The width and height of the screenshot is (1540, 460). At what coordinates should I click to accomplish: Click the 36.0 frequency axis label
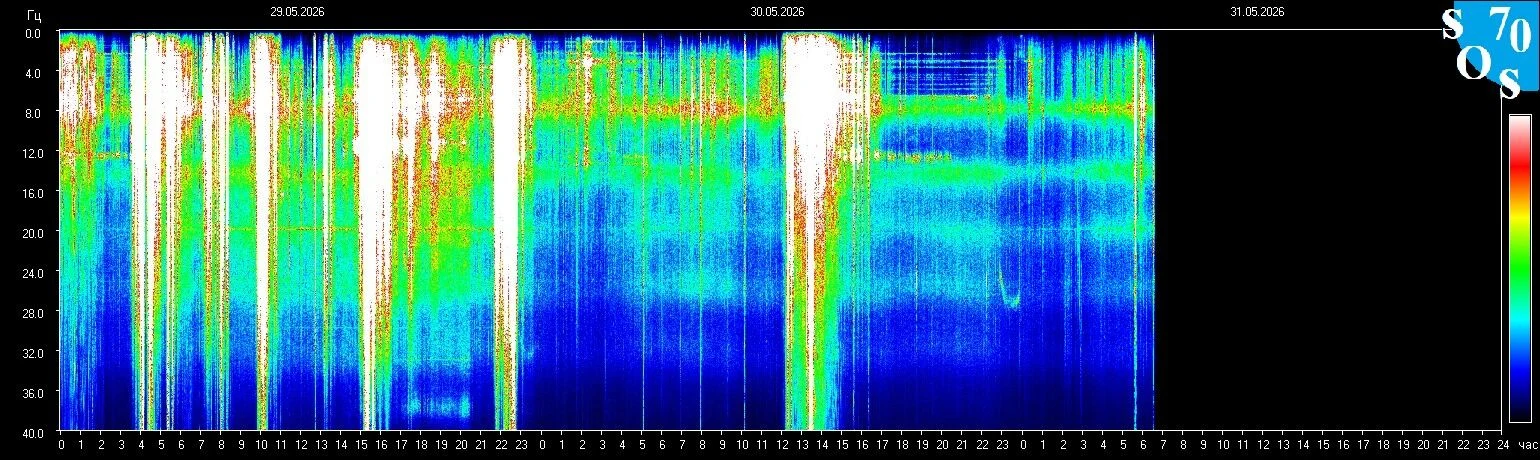tap(31, 393)
